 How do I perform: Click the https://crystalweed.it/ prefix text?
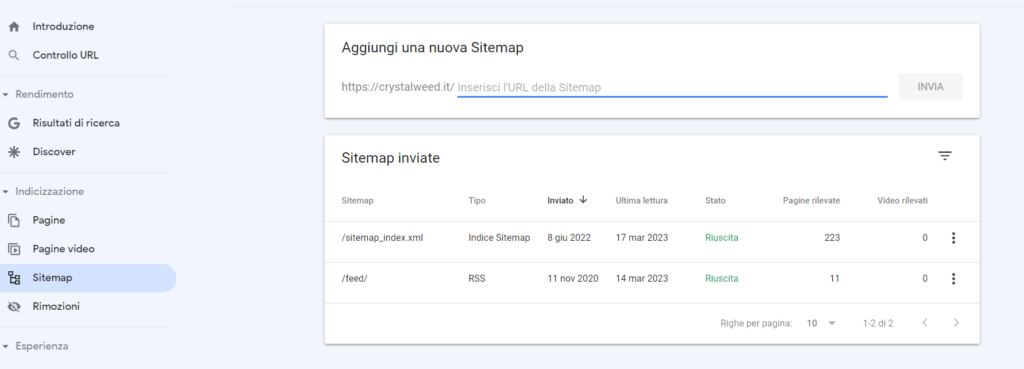[398, 87]
